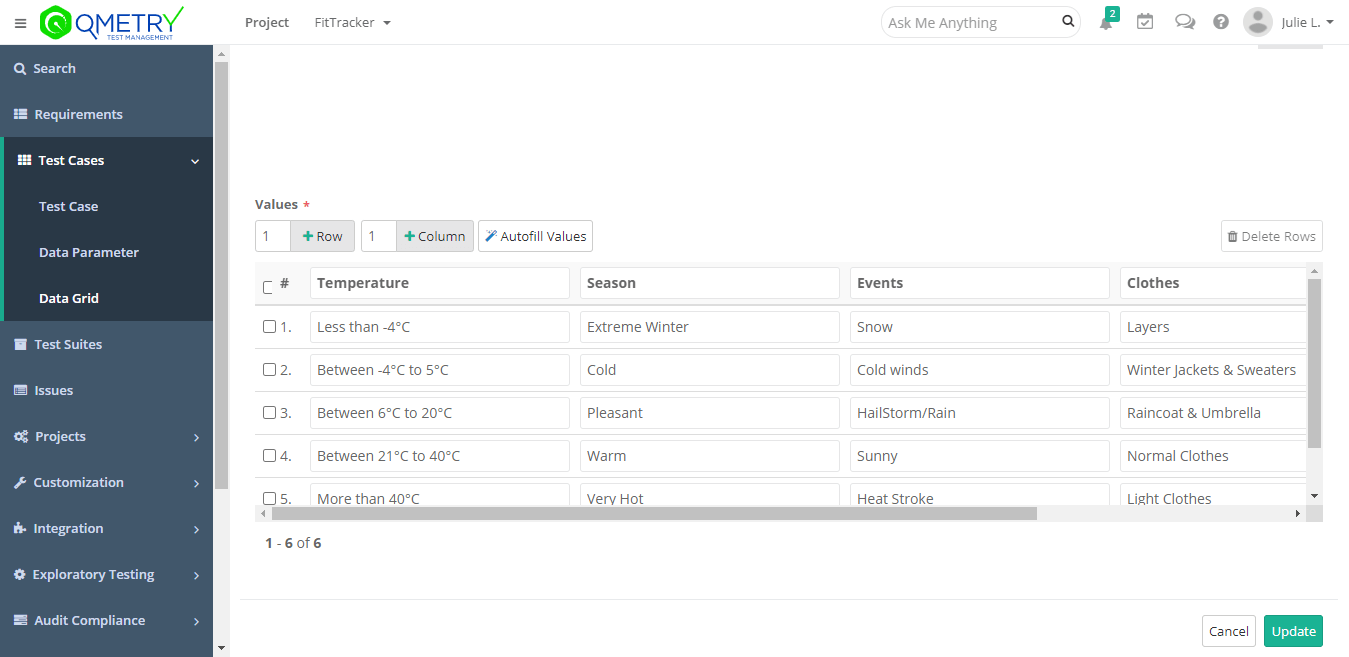Check the row 3 checkbox

269,412
